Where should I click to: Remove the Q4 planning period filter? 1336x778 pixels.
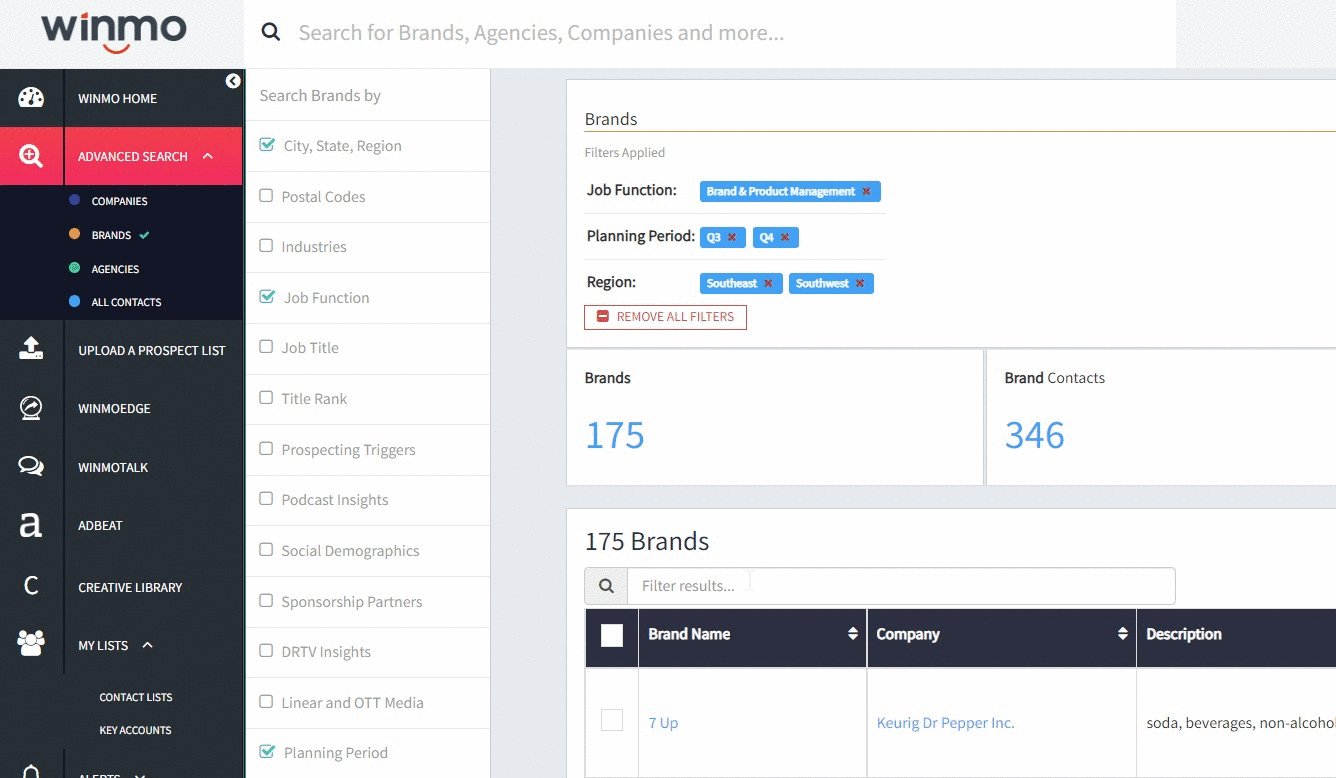[785, 237]
